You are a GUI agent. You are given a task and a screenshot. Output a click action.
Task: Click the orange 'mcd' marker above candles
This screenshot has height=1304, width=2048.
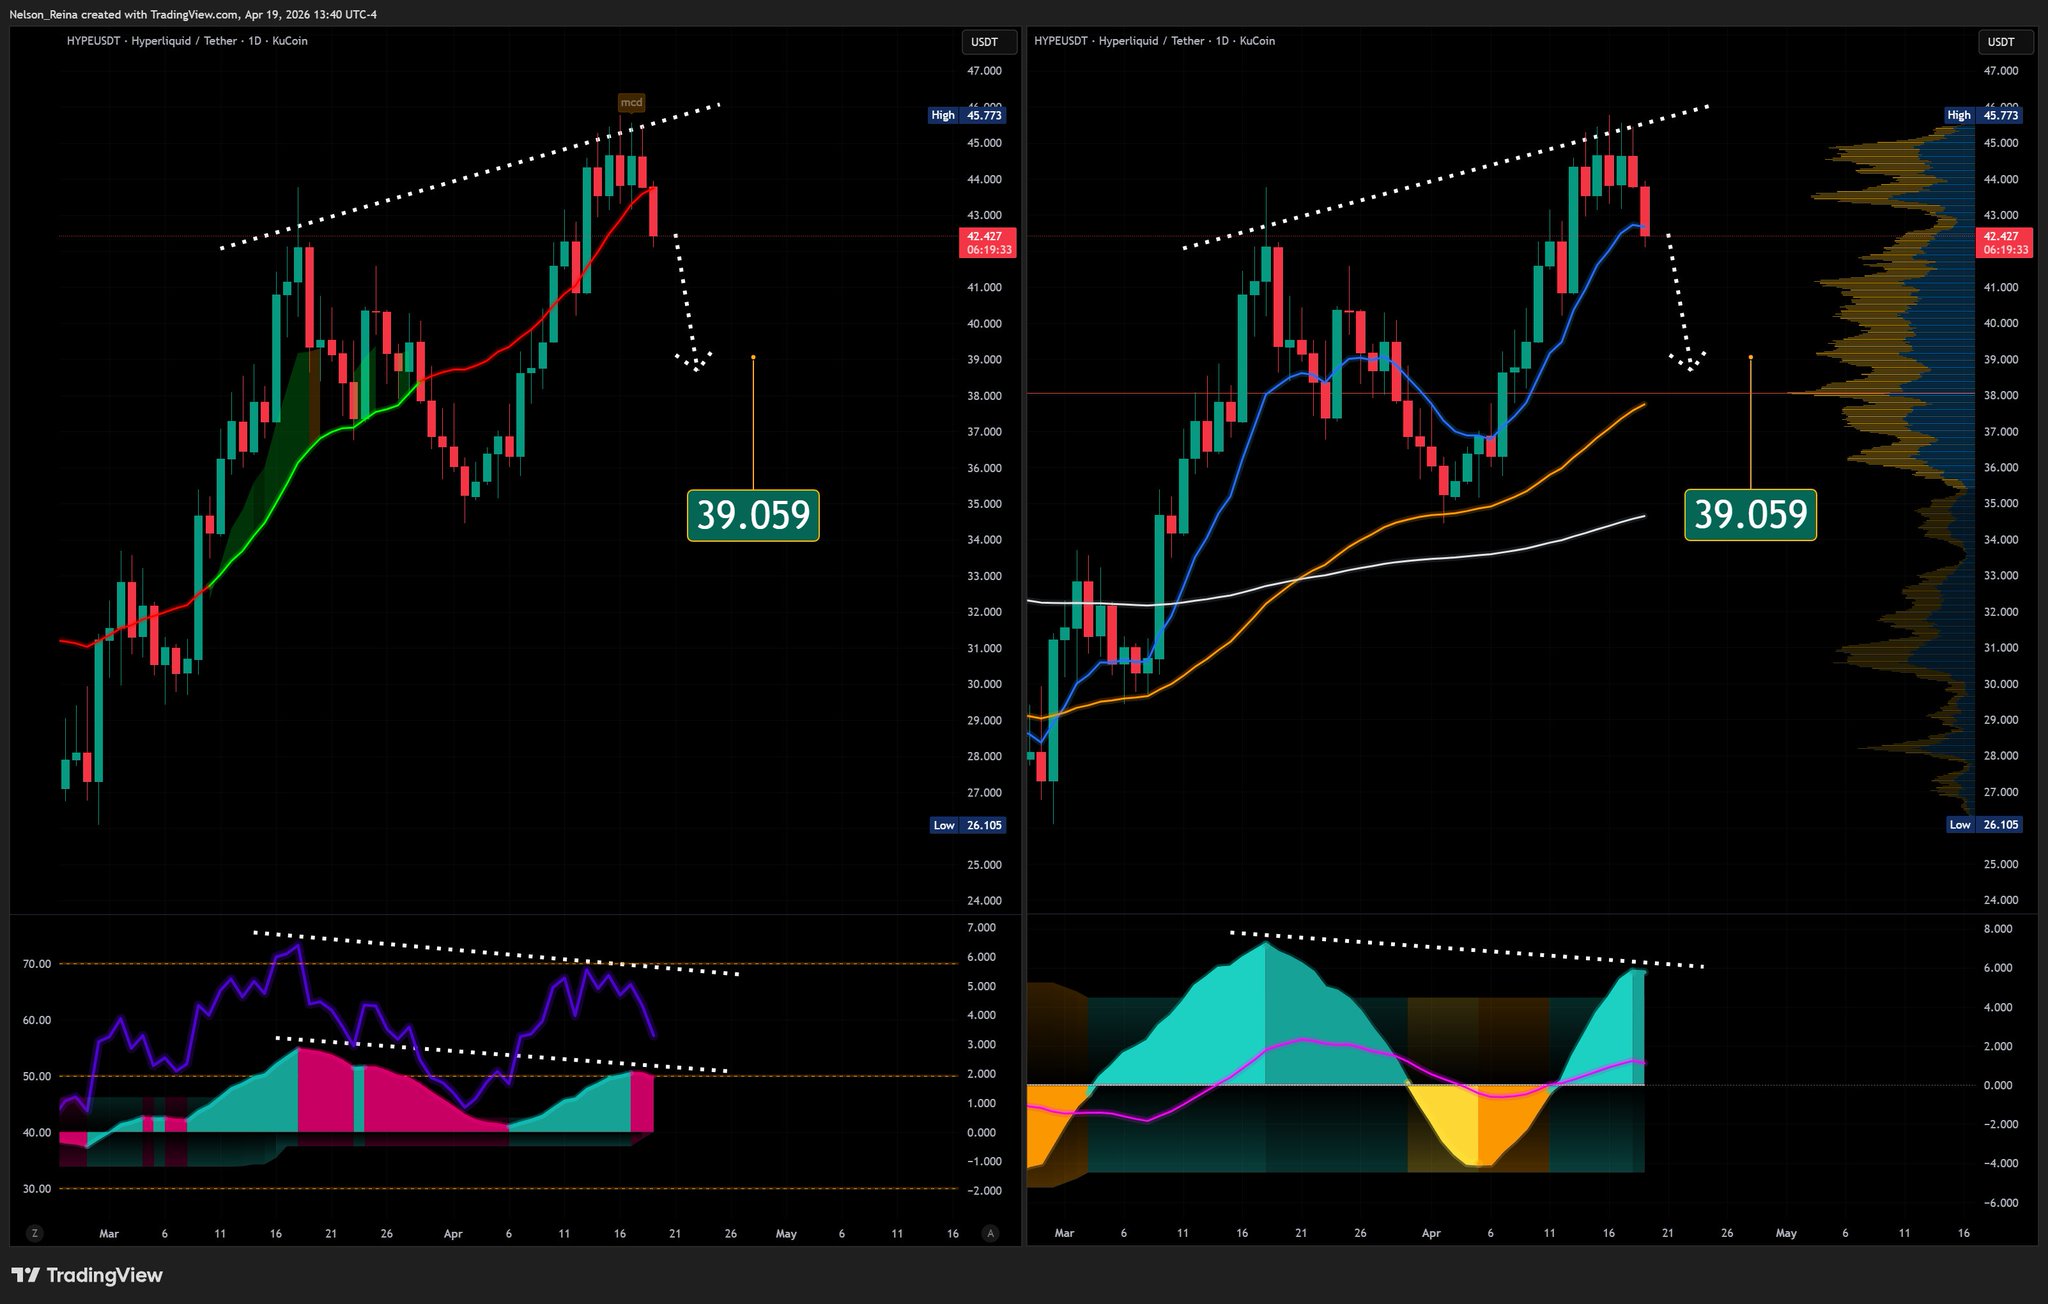[631, 102]
